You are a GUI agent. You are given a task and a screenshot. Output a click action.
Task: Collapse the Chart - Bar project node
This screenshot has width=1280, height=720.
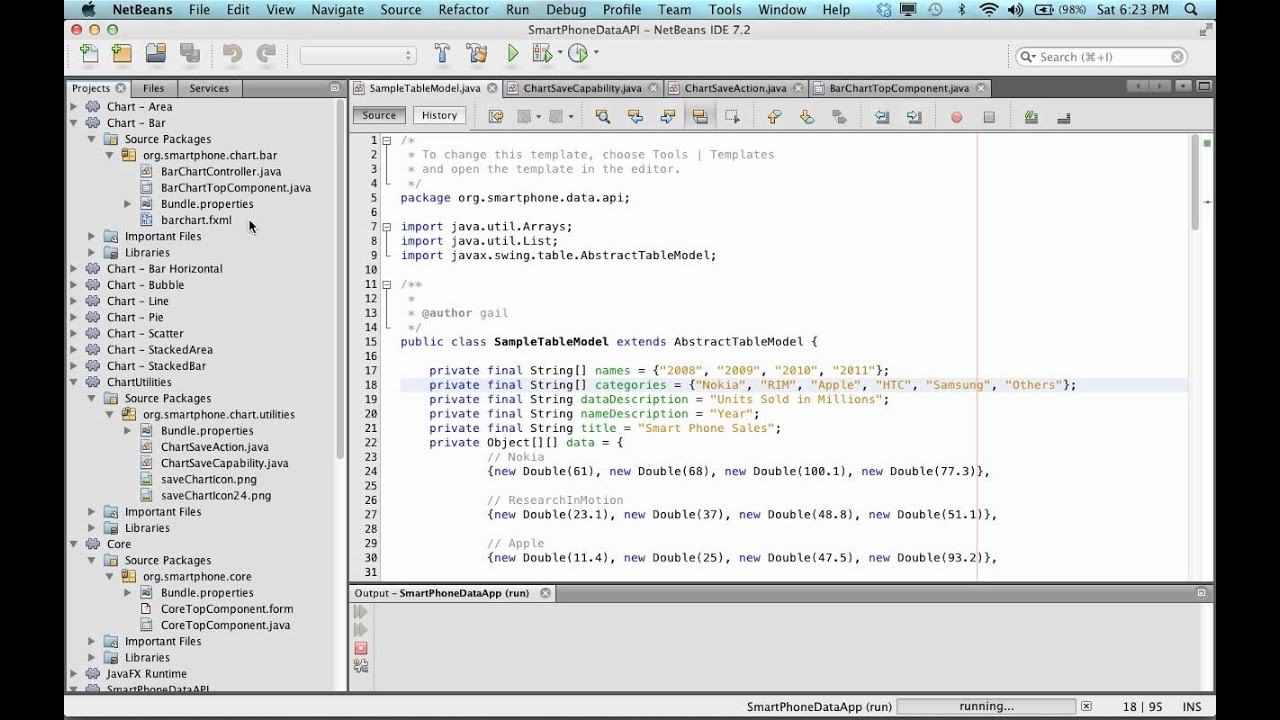74,123
